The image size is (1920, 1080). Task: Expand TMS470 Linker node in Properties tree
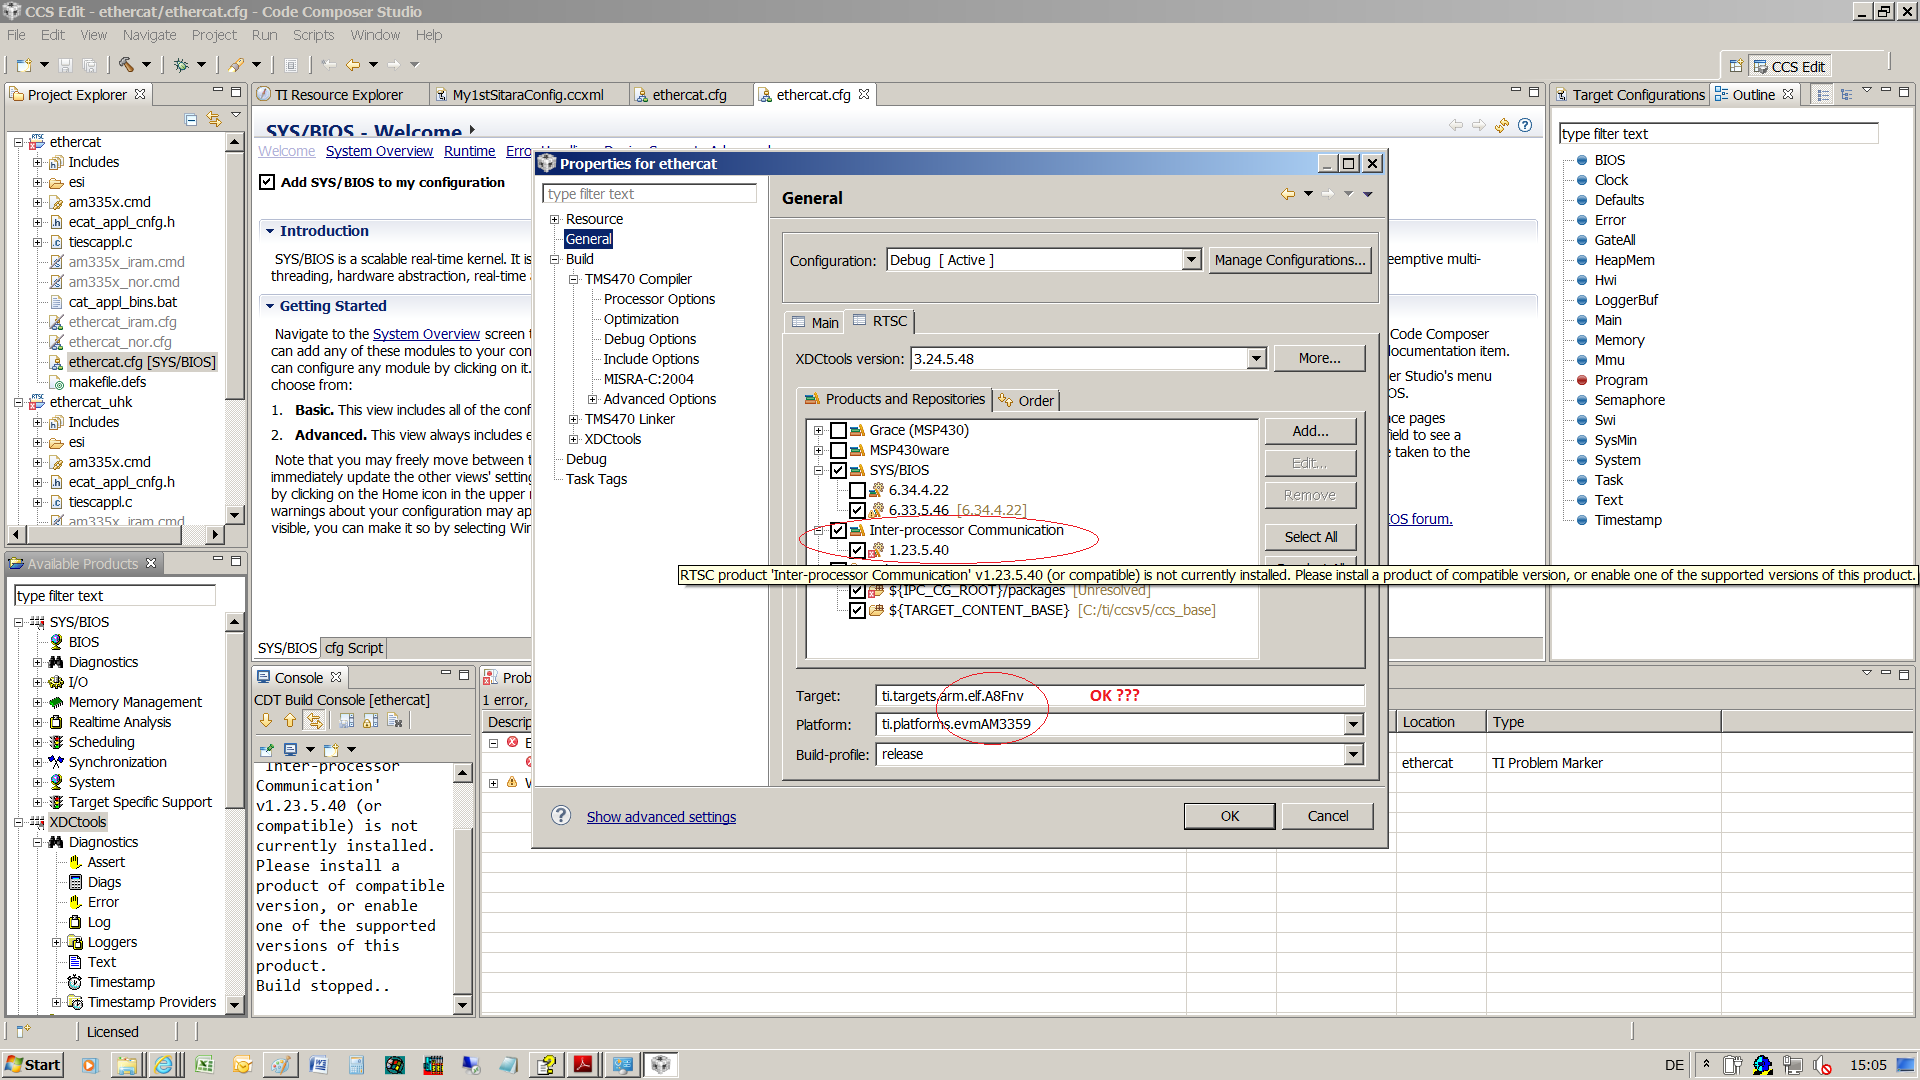573,419
